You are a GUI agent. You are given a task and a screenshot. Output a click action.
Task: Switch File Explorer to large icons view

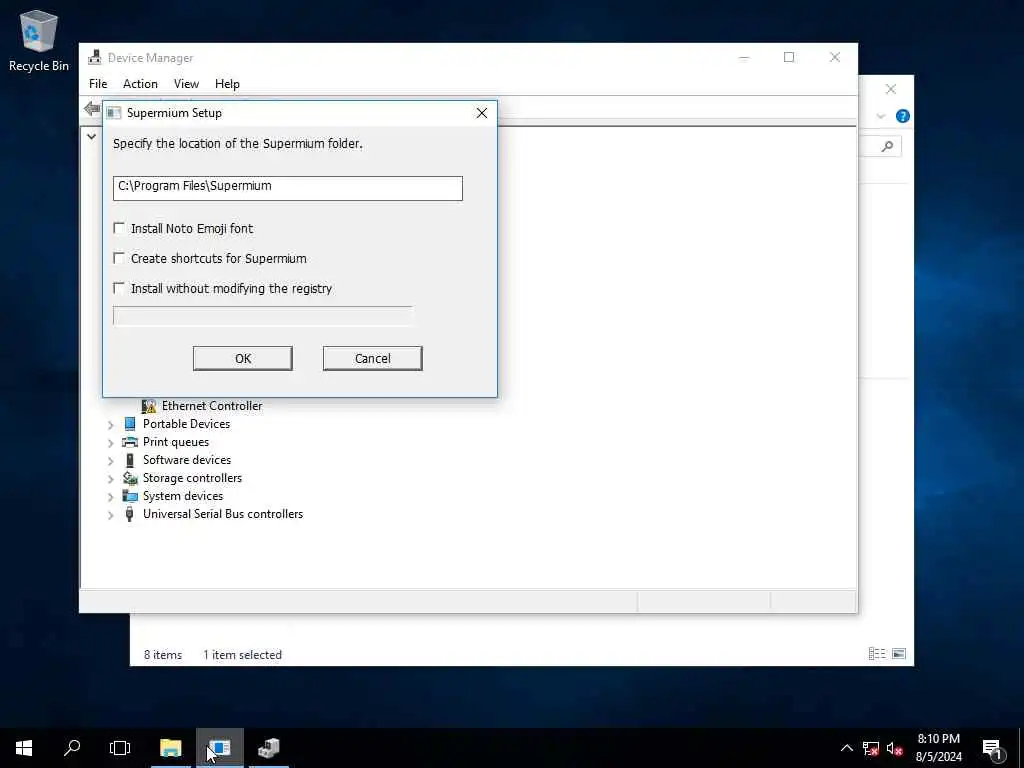[x=899, y=654]
